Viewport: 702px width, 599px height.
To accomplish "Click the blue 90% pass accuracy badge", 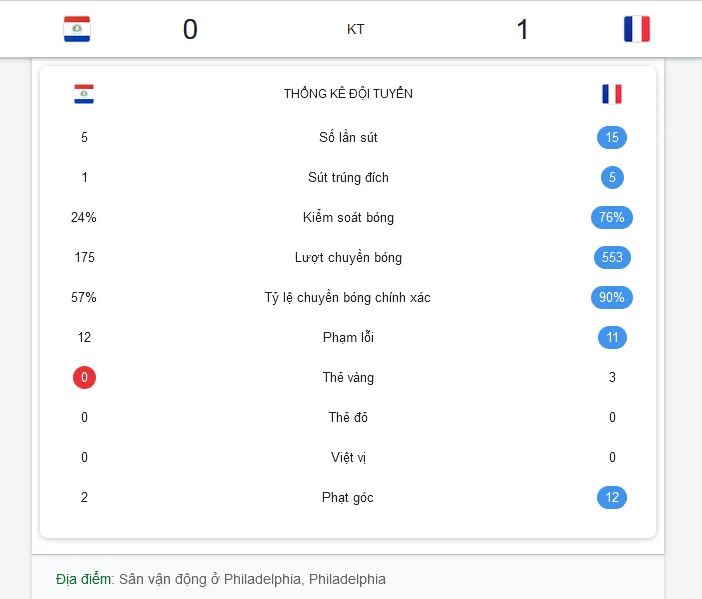I will tap(612, 297).
